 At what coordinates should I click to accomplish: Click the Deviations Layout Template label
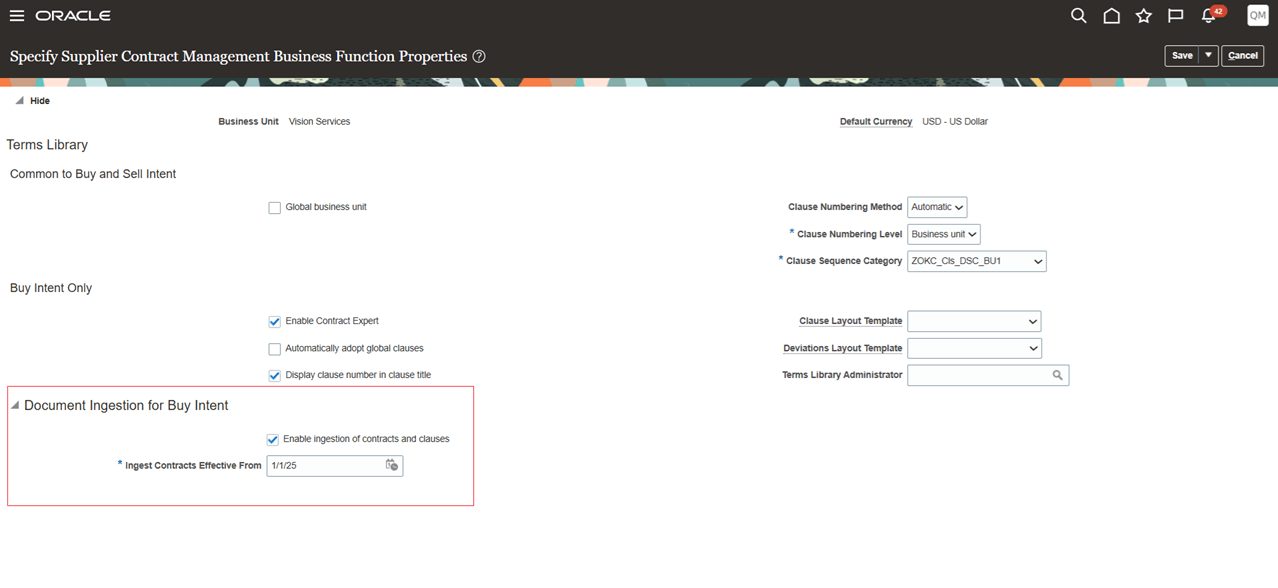tap(843, 348)
